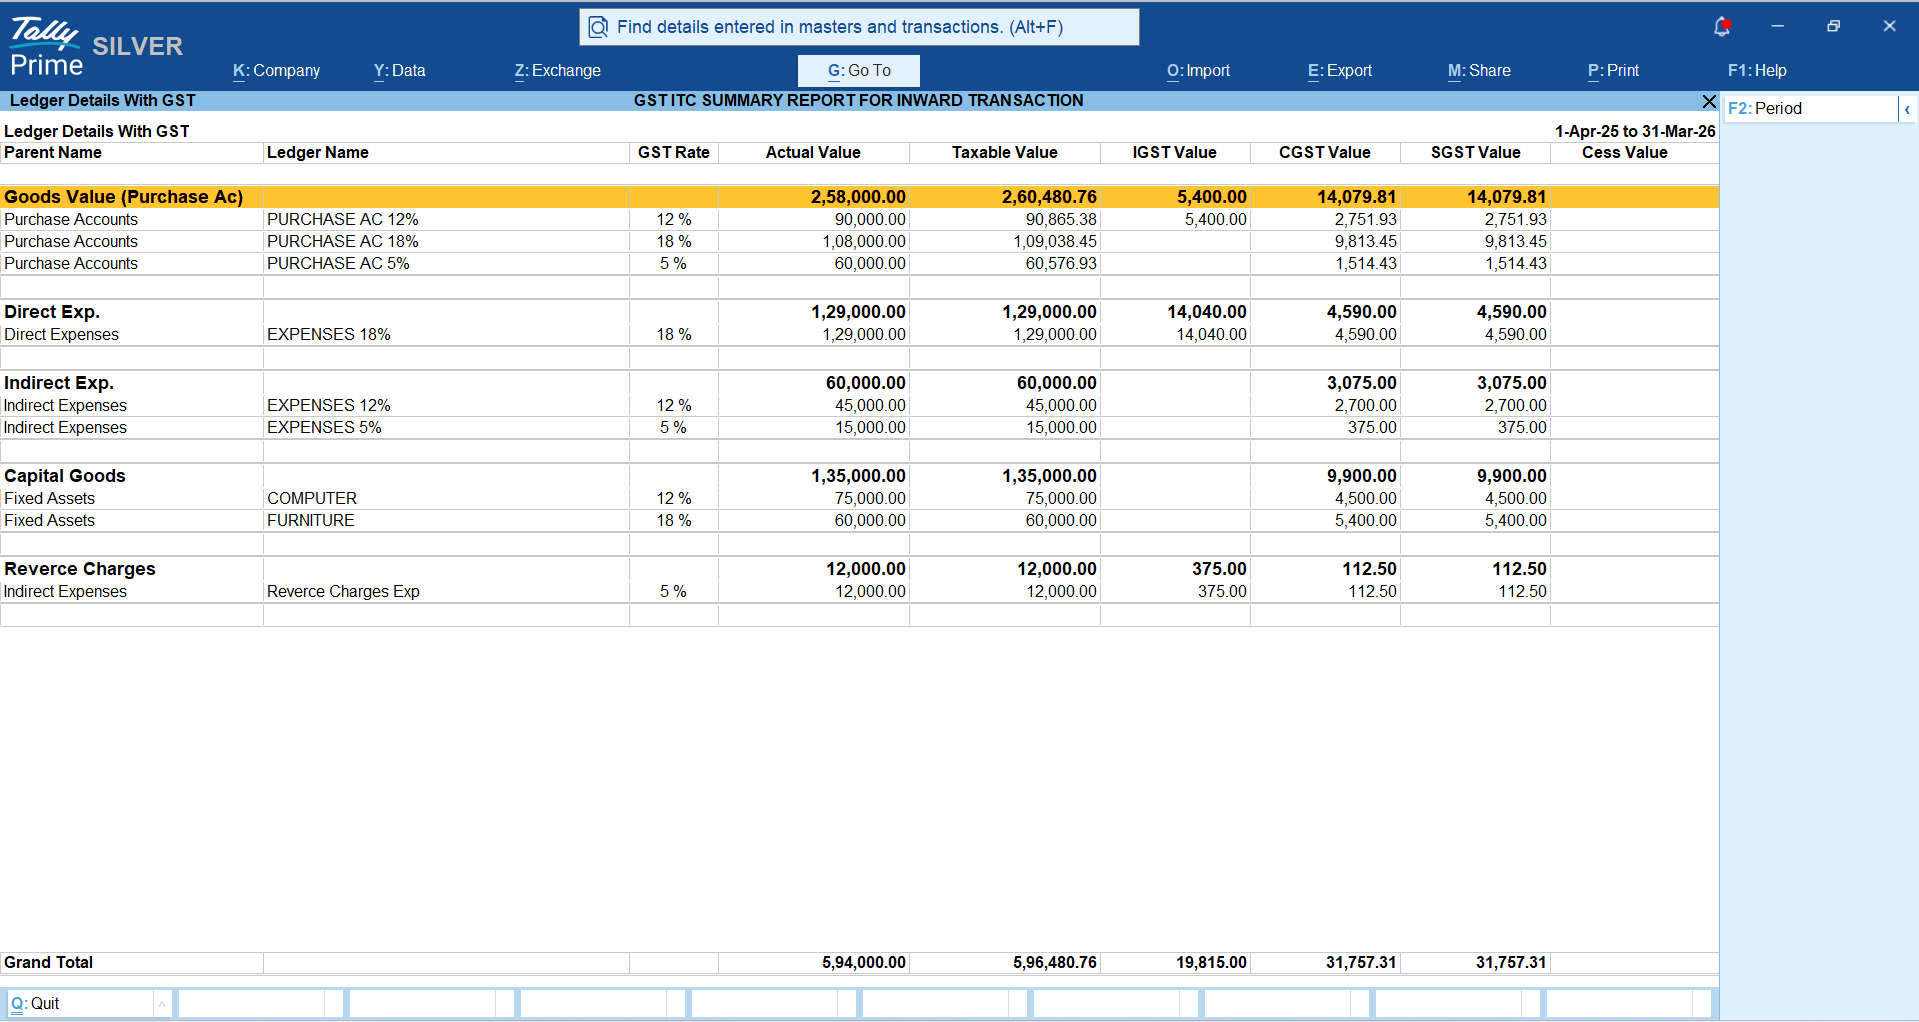Click the GST Rate column header
Viewport: 1919px width, 1022px height.
[x=674, y=153]
